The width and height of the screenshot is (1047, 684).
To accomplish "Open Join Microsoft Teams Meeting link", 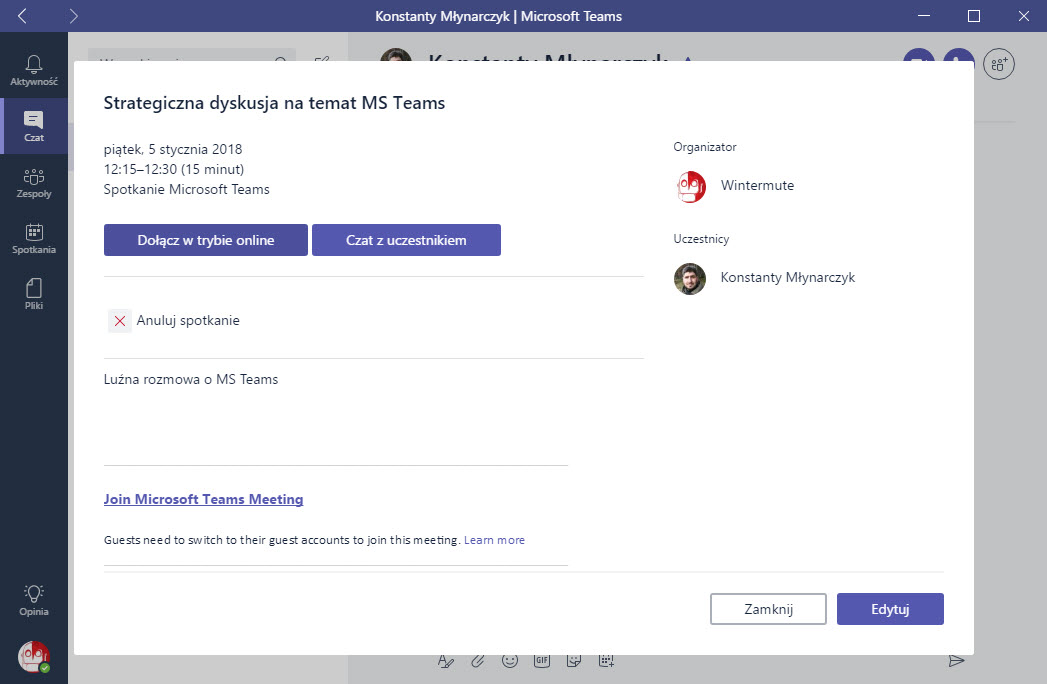I will coord(204,499).
